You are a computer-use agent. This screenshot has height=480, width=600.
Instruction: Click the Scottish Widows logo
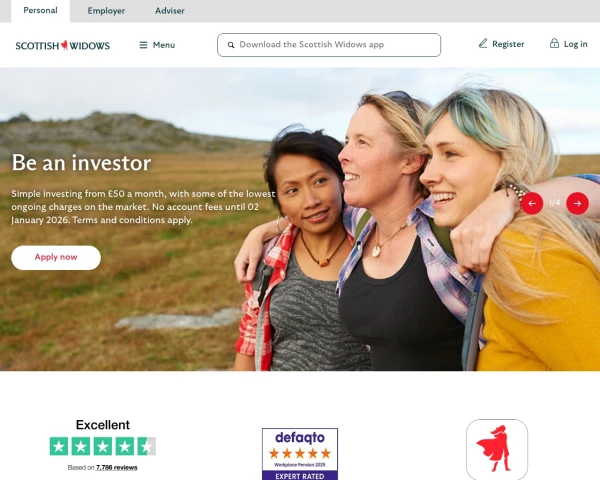(x=63, y=45)
